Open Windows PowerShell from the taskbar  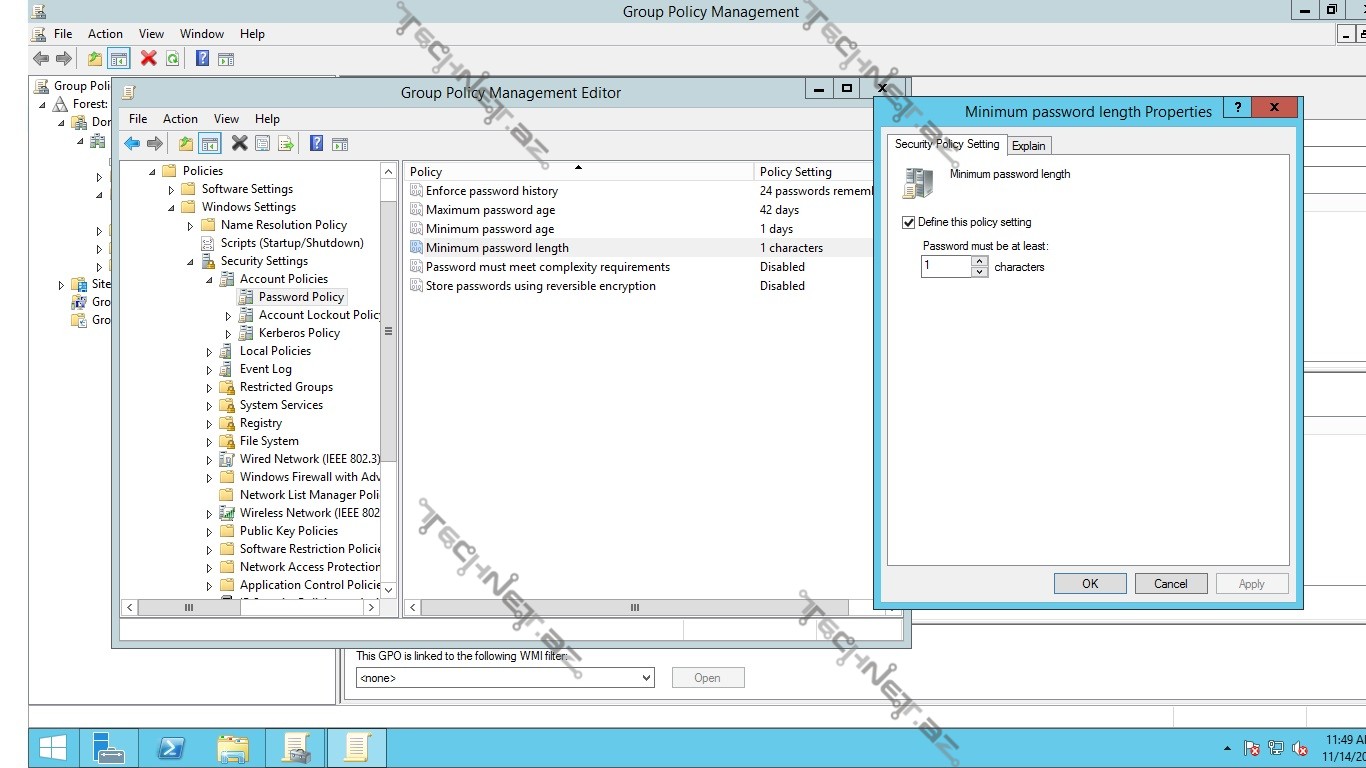pyautogui.click(x=171, y=748)
